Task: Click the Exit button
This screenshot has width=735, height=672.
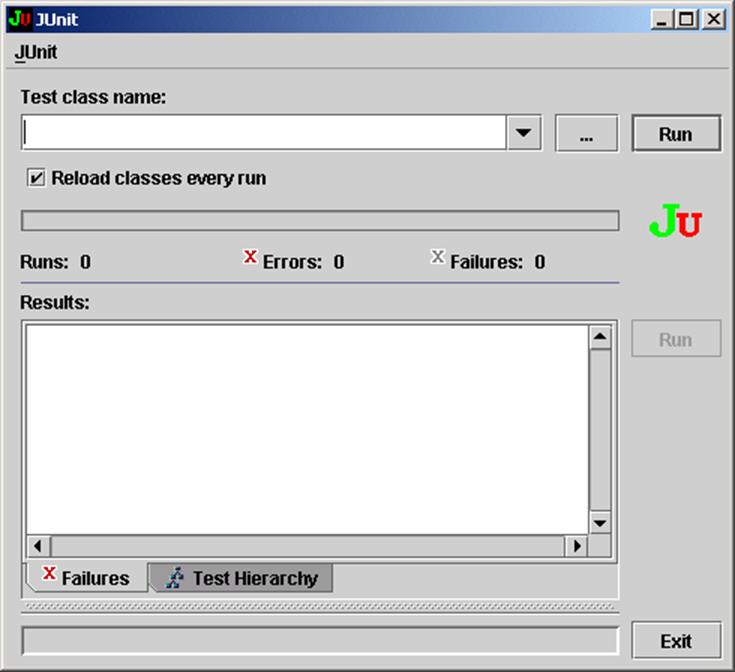Action: (676, 641)
